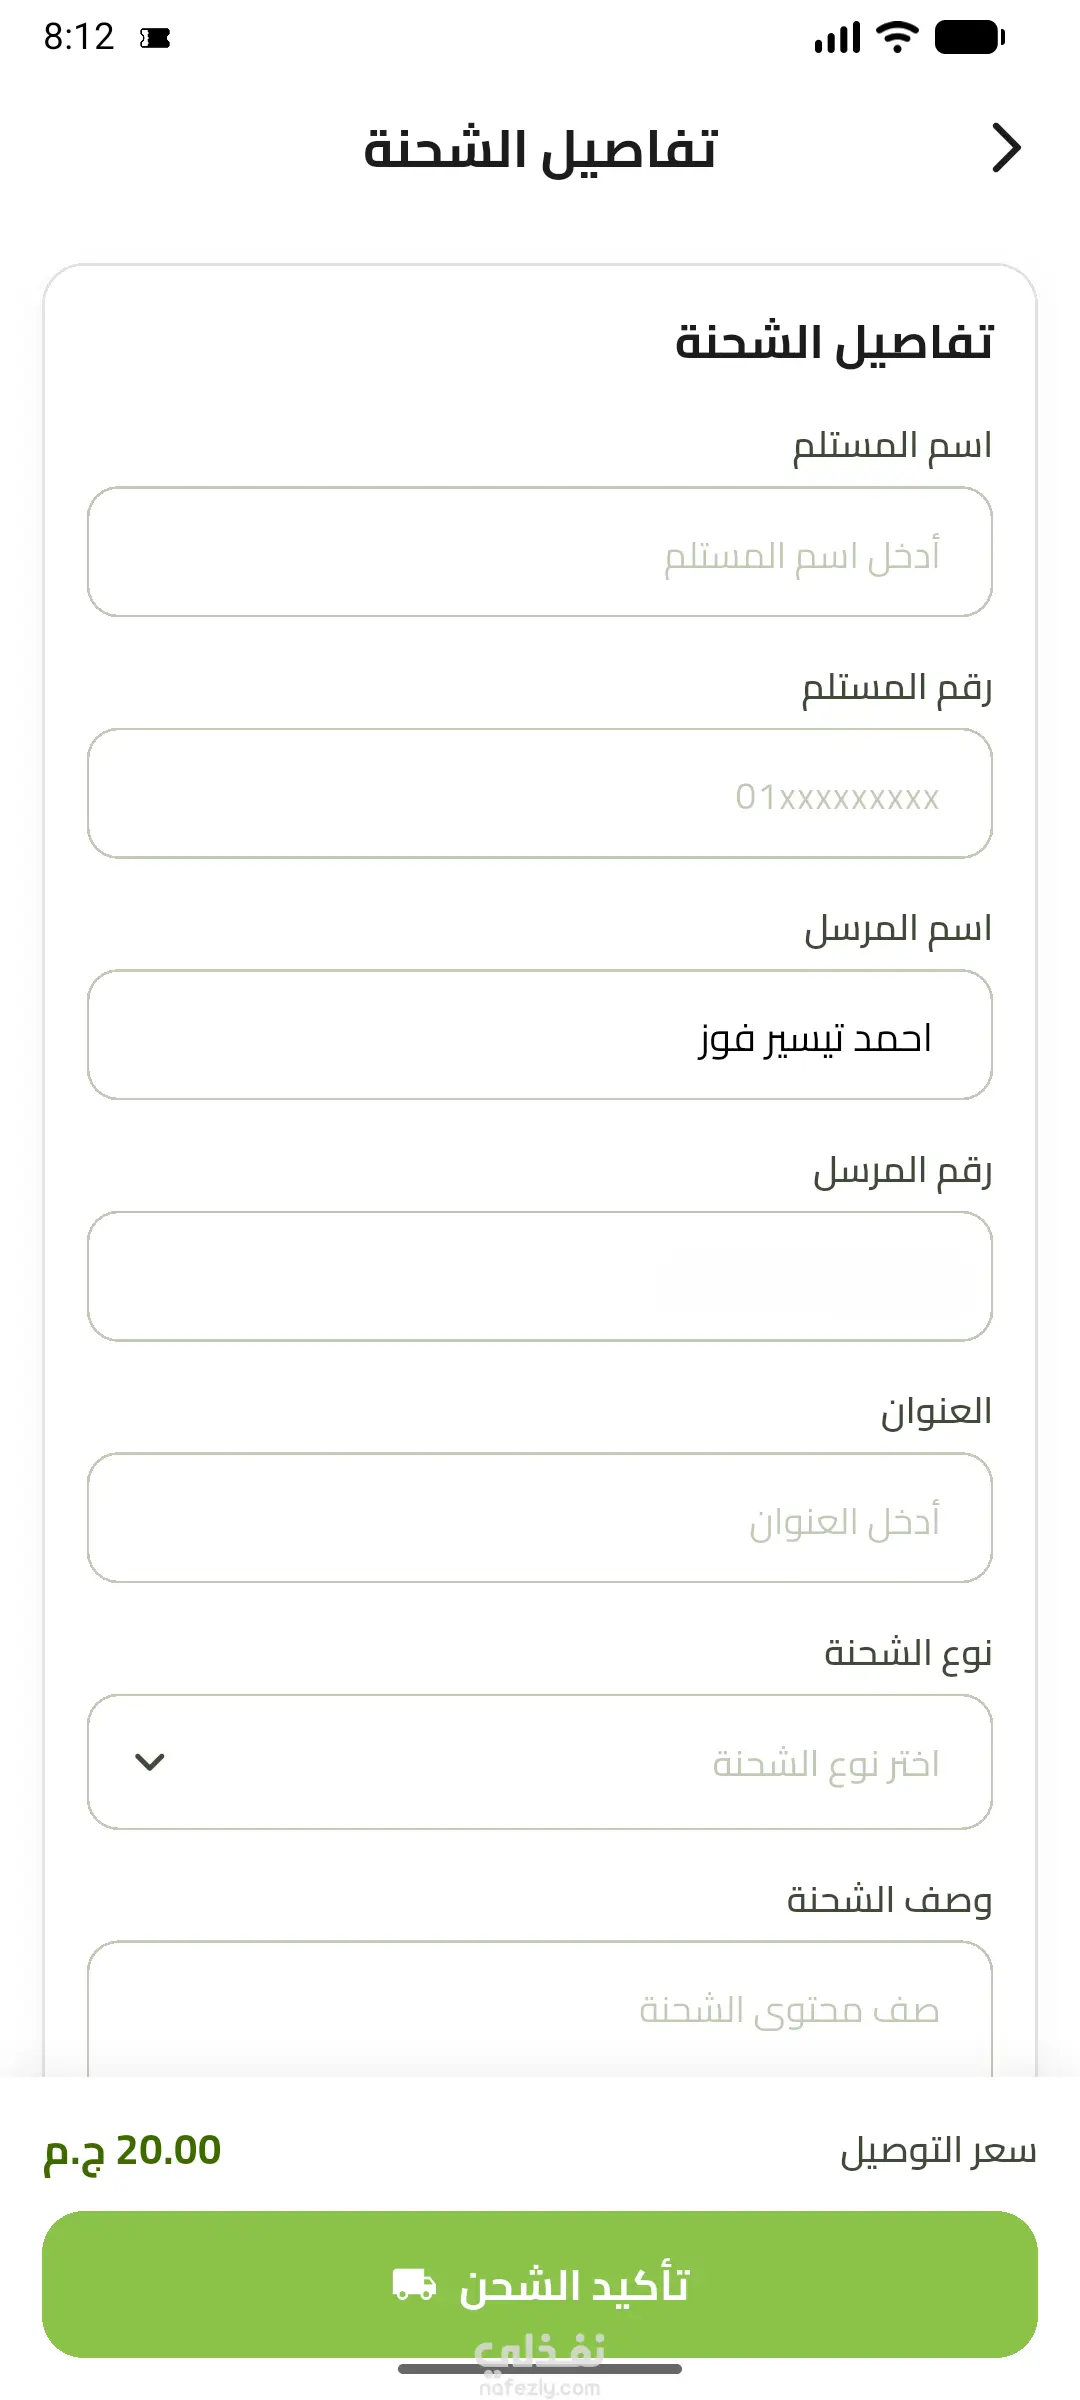Image resolution: width=1080 pixels, height=2400 pixels.
Task: Tap the back chevron arrow in header
Action: click(1006, 148)
